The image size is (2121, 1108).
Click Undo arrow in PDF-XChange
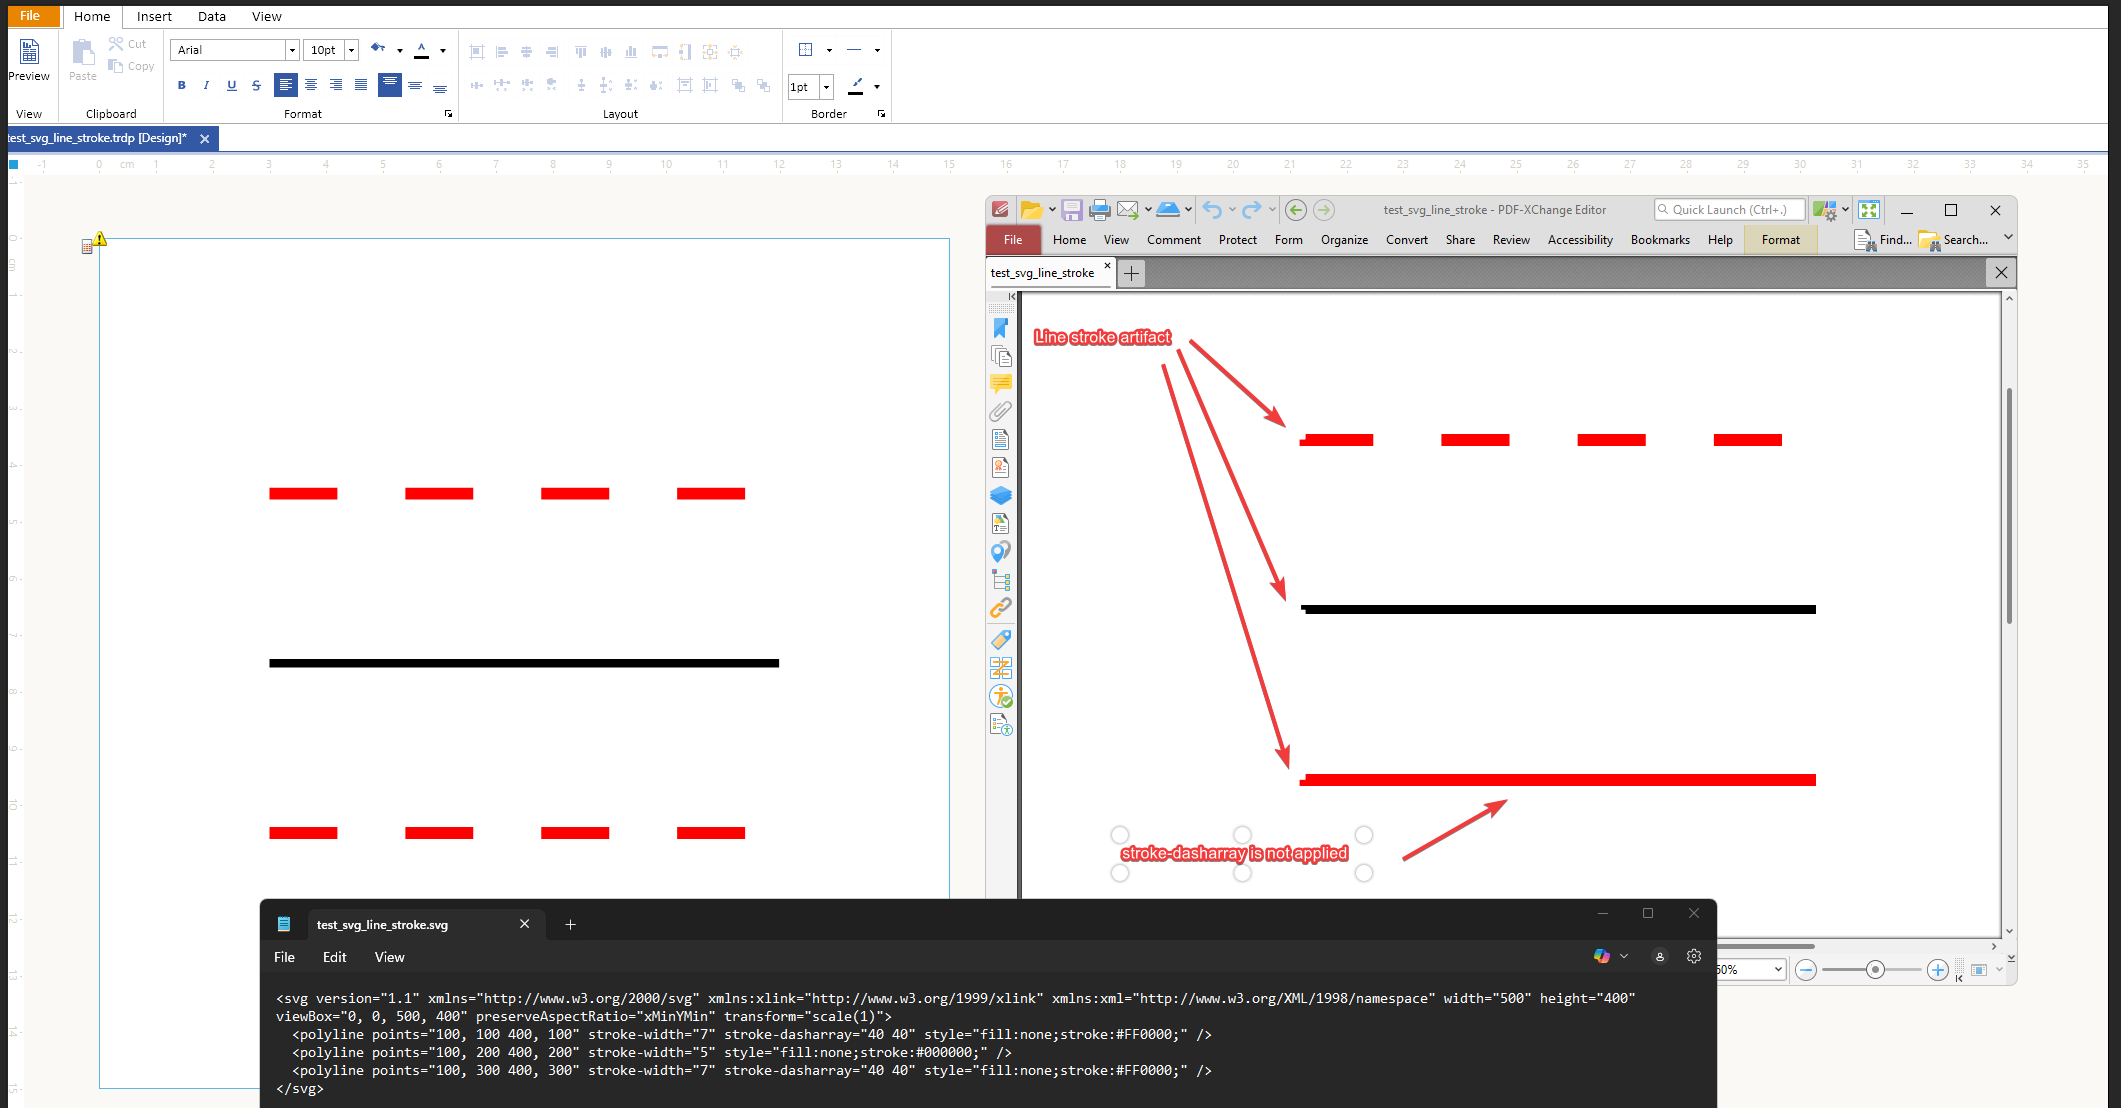[x=1212, y=210]
